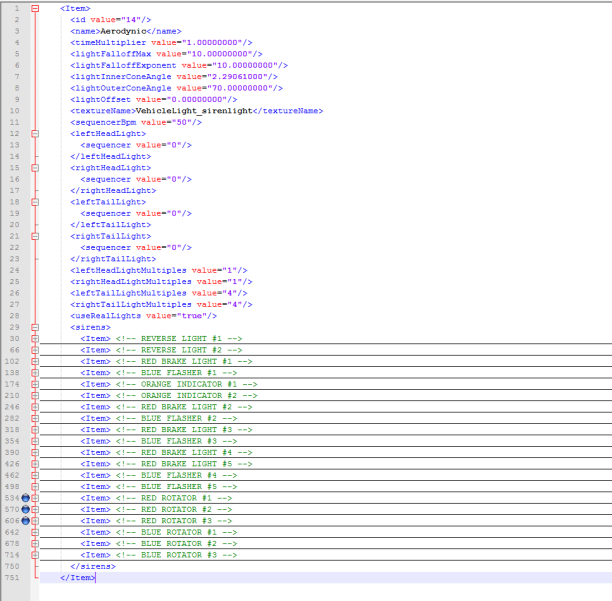Click the bookmark marker on line 570
612x601 pixels.
[x=26, y=509]
